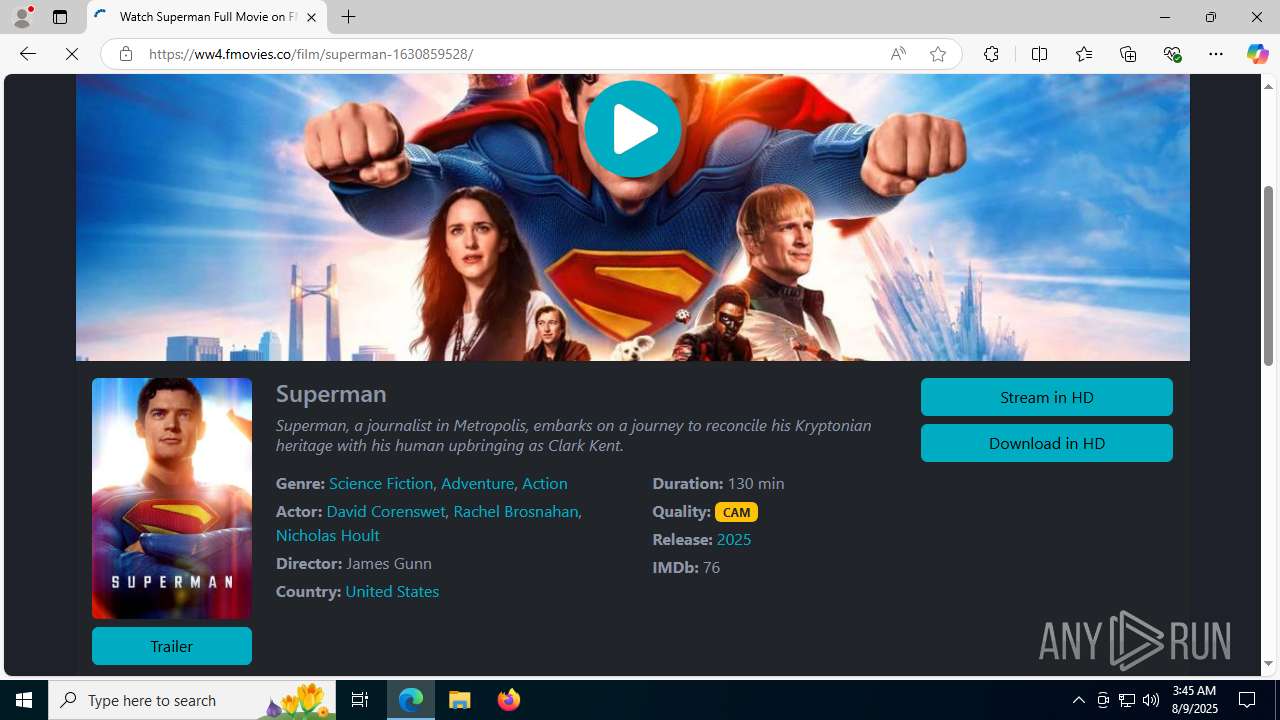Minimize the Edge window

point(1164,17)
